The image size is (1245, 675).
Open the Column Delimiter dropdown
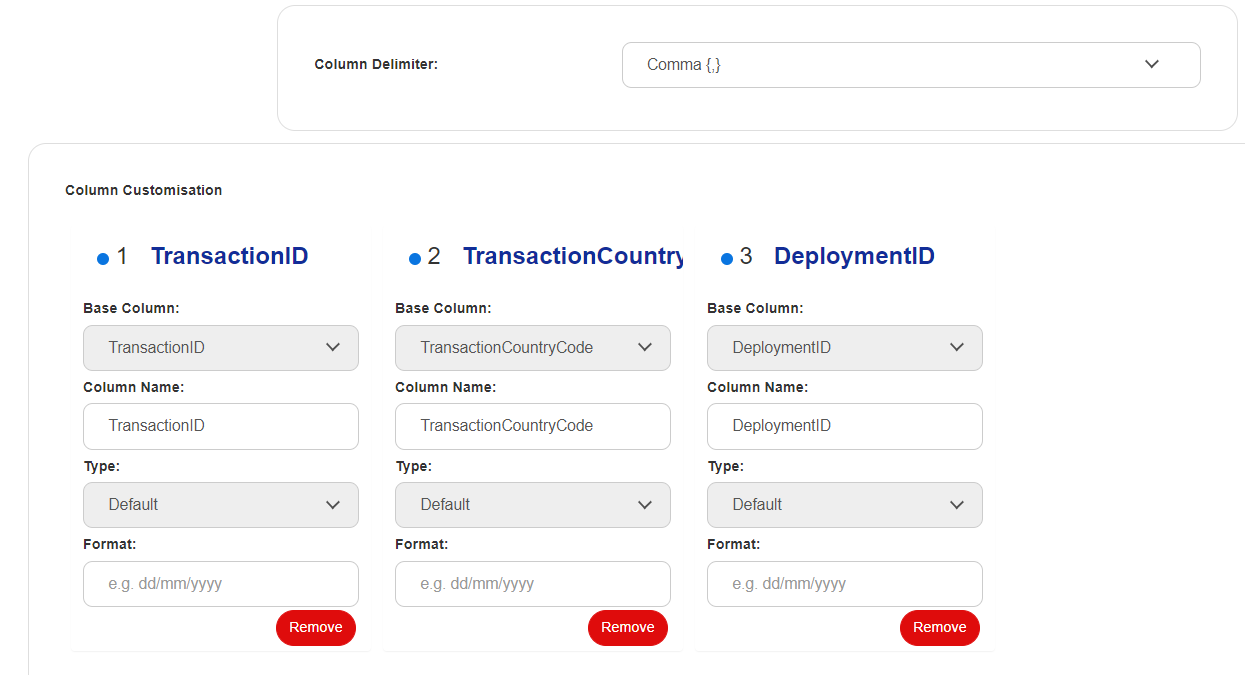[x=911, y=65]
